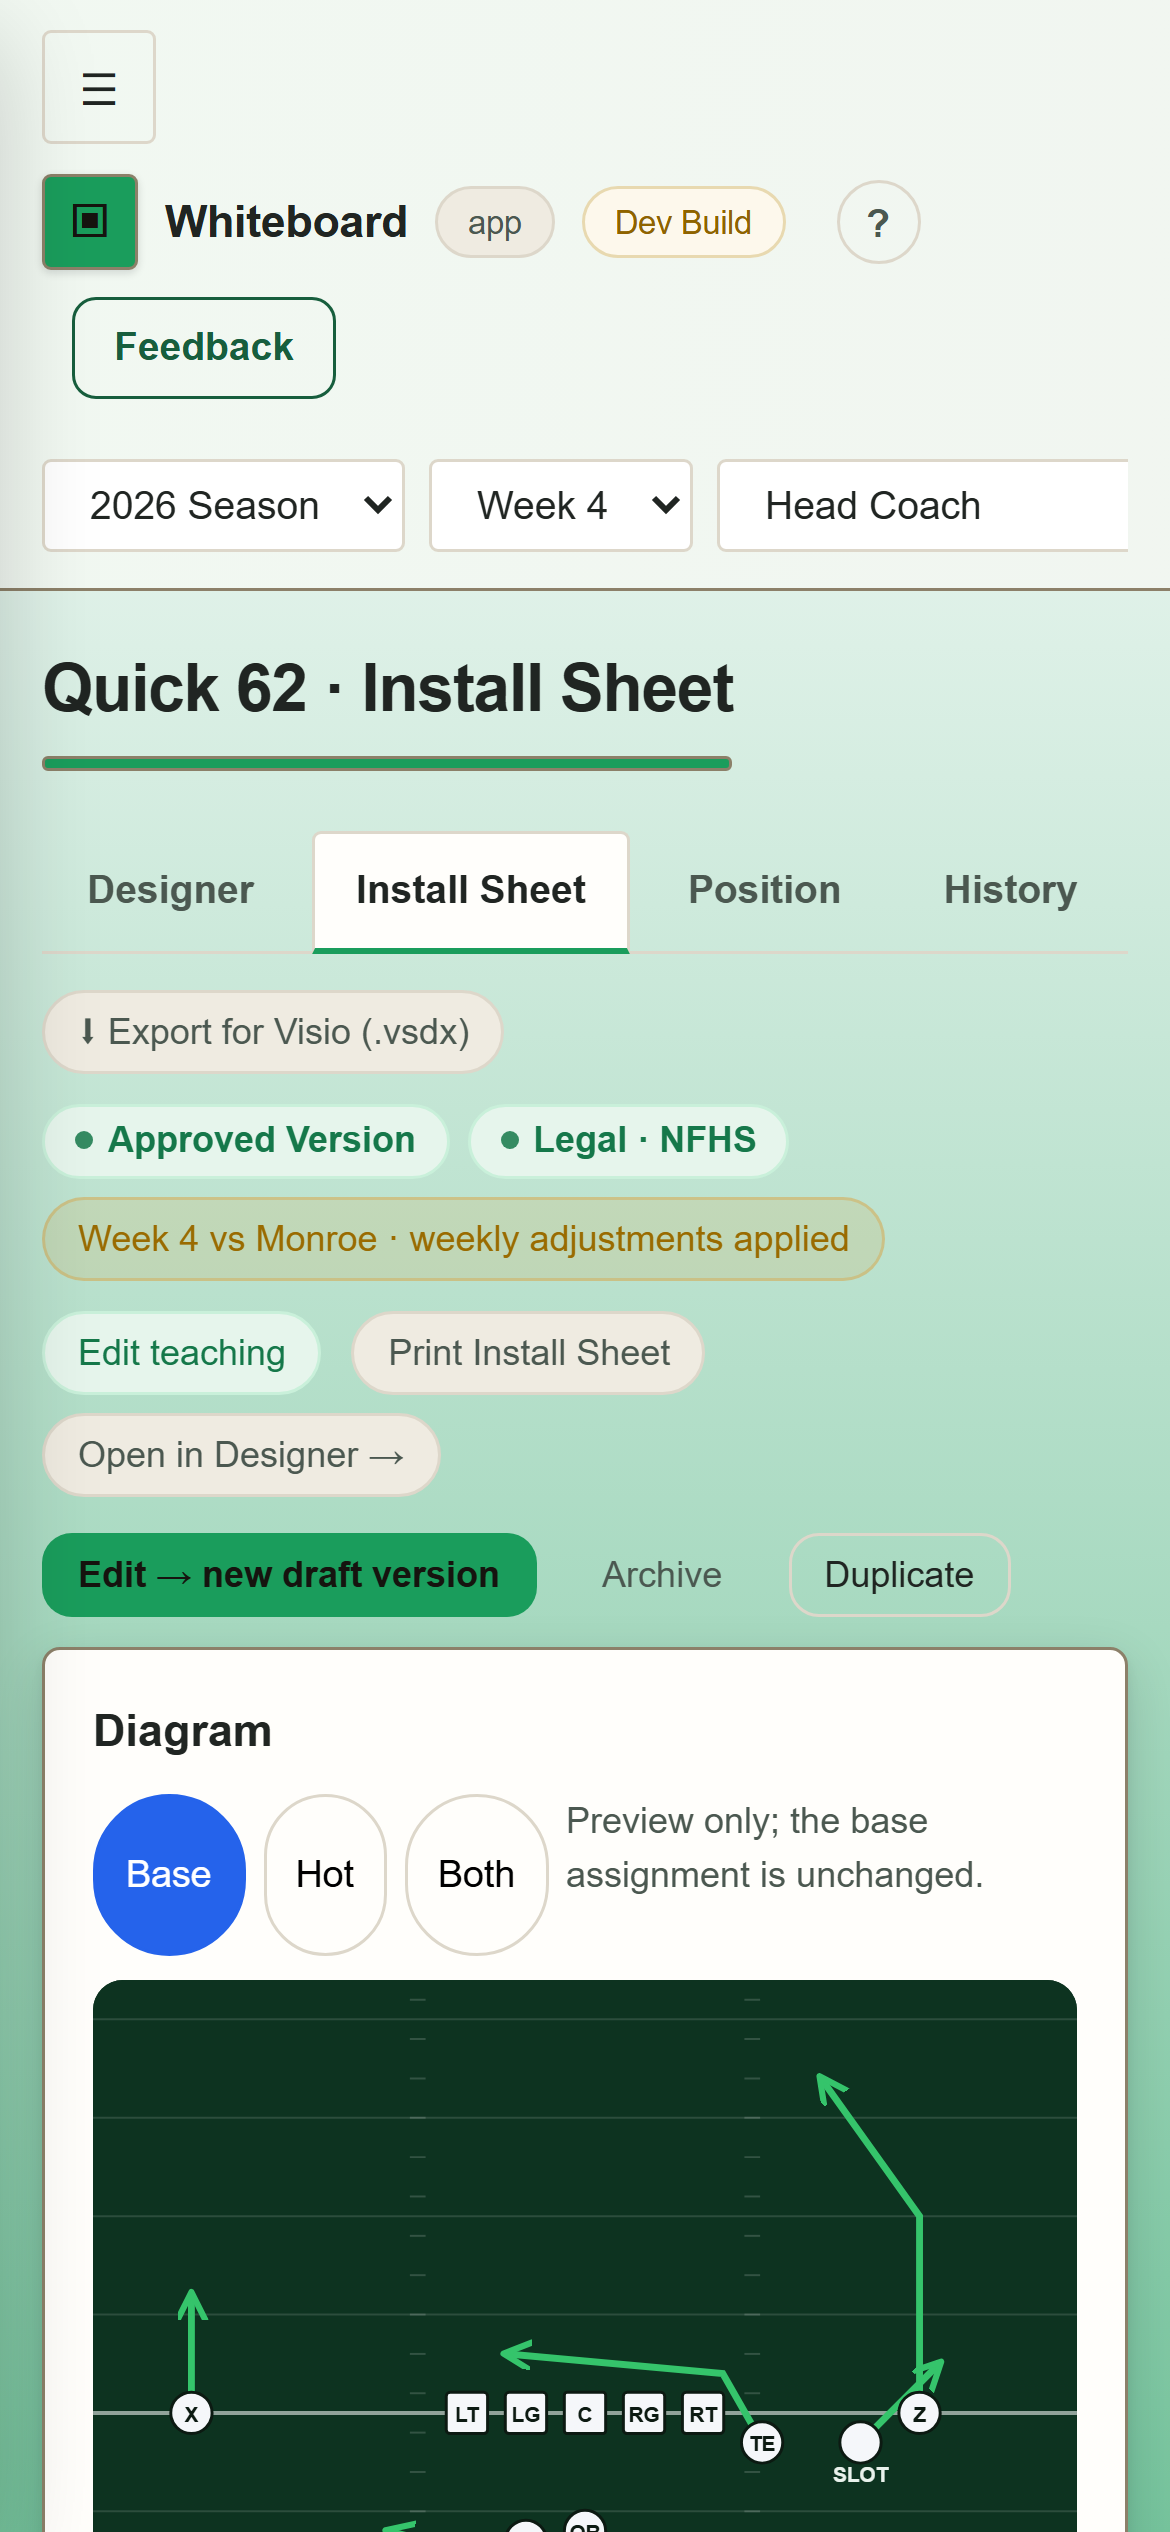Viewport: 1170px width, 2532px height.
Task: Open the hamburger menu
Action: (x=99, y=87)
